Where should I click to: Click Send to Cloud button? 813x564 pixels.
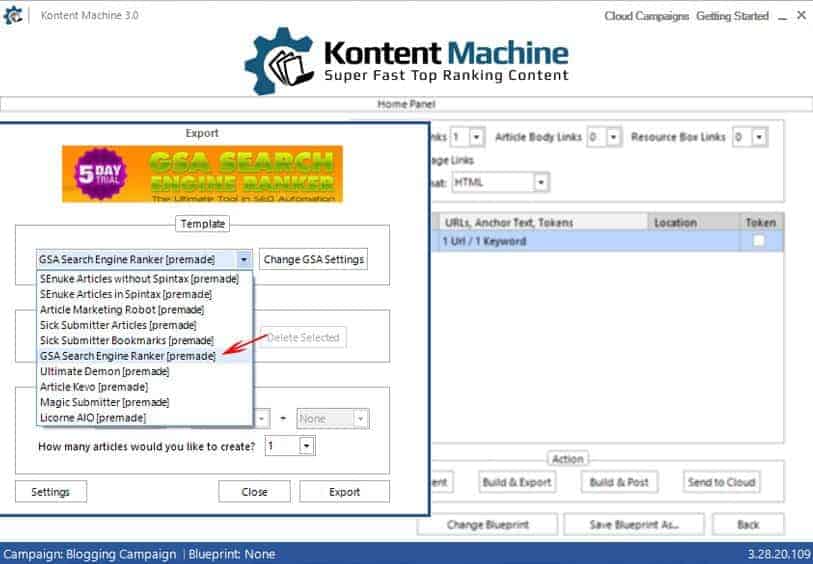tap(721, 482)
